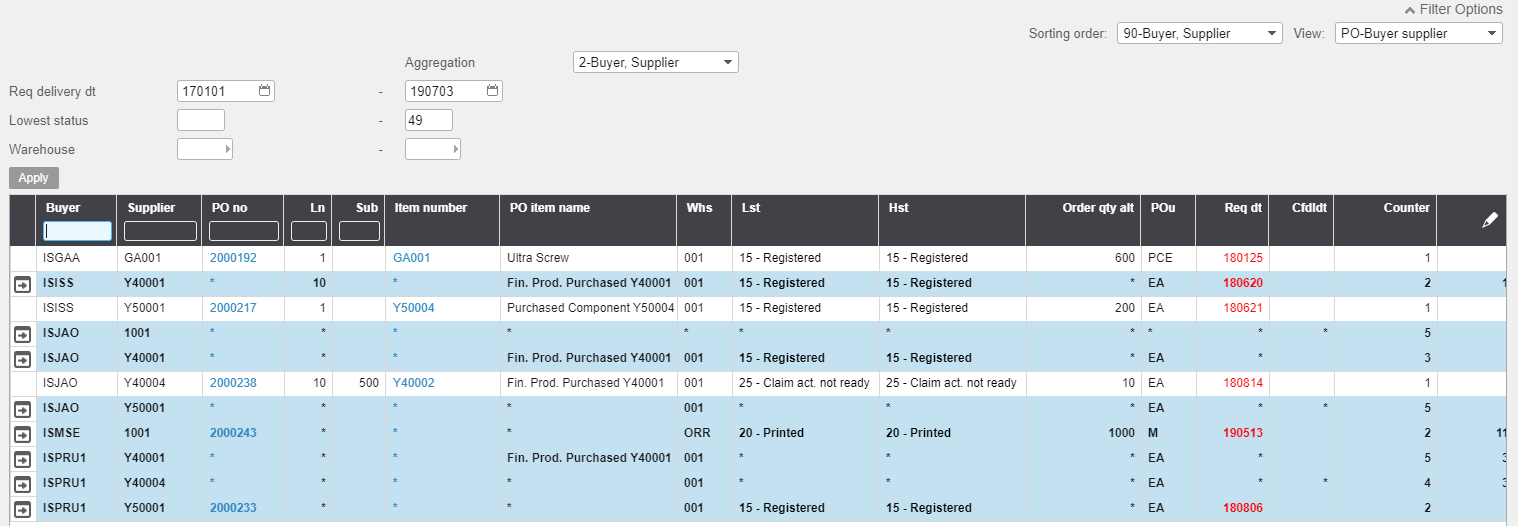The image size is (1518, 526).
Task: Open the Warehouse from-value lookup field
Action: [x=204, y=150]
